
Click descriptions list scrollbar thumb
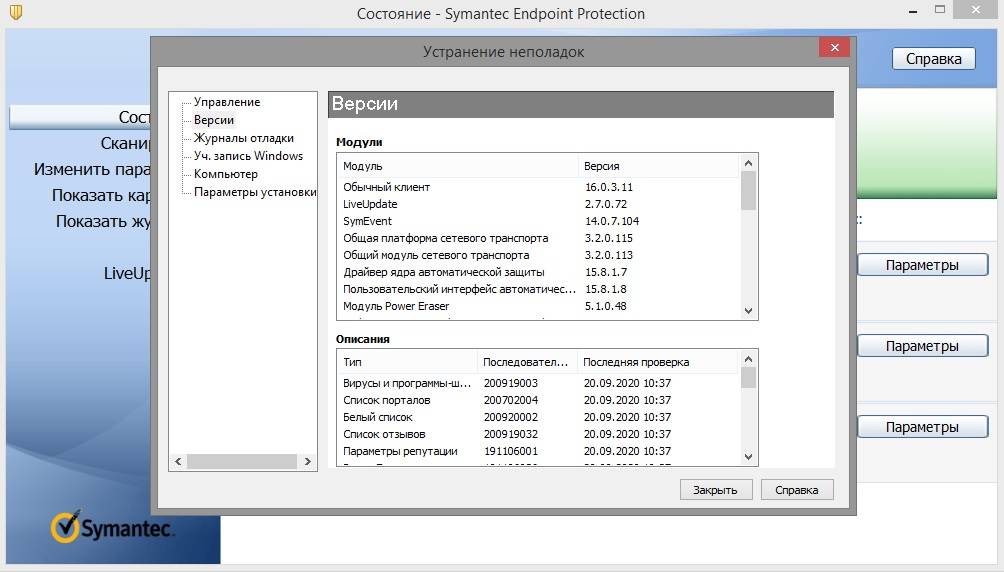click(x=748, y=377)
